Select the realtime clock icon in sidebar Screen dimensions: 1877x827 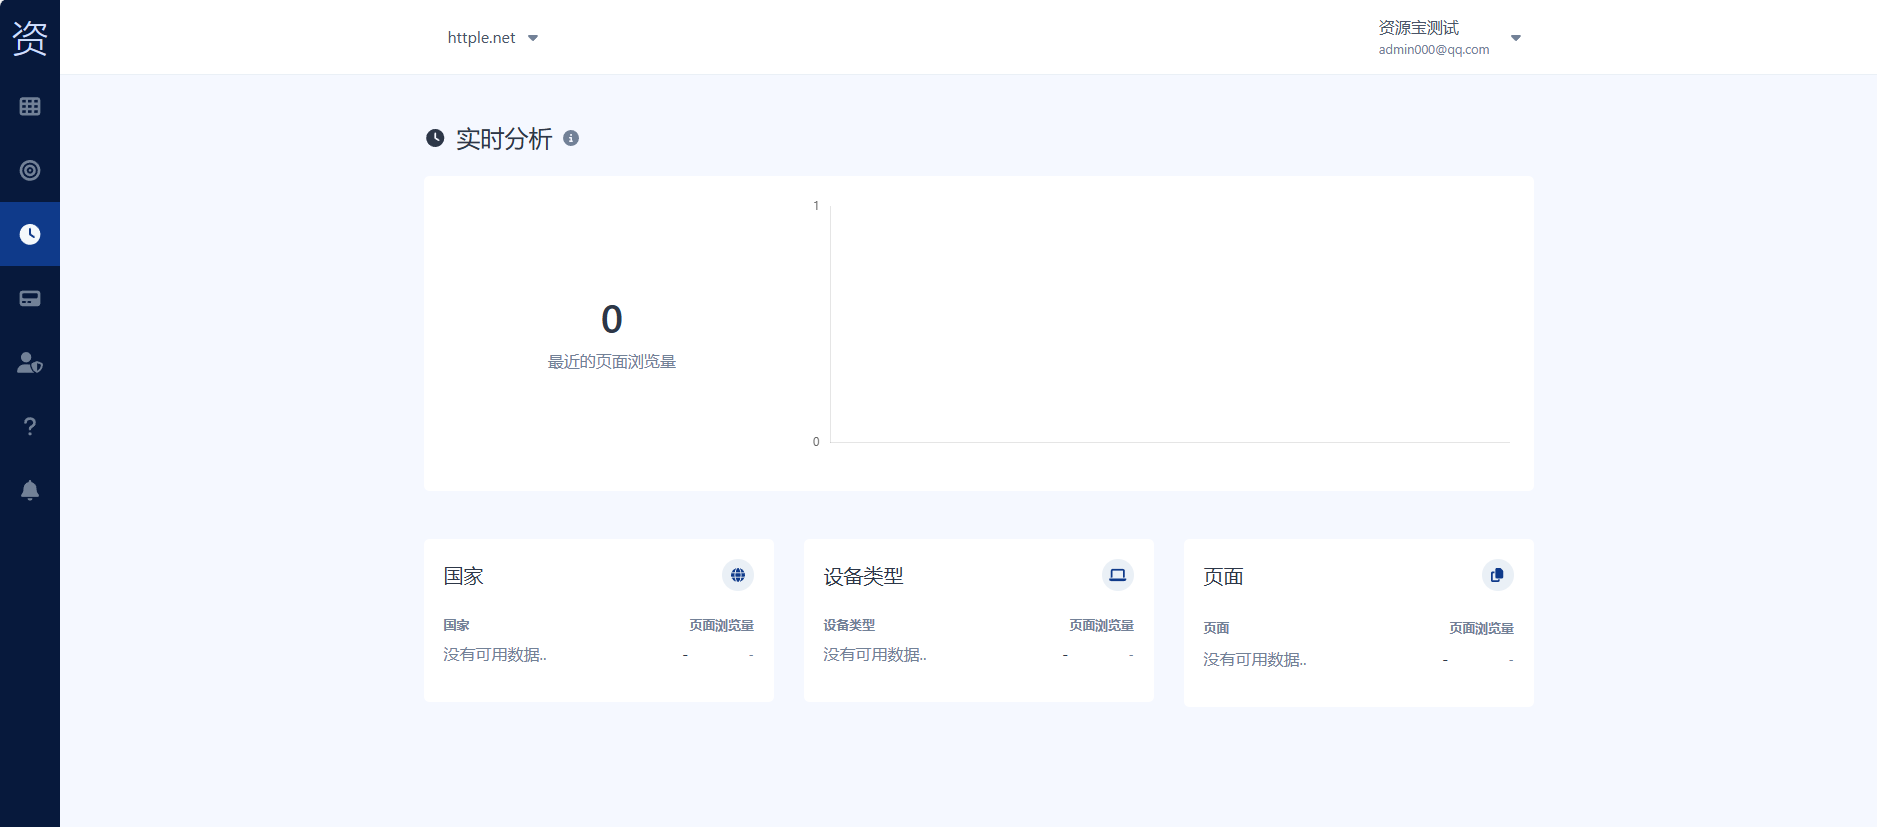[30, 234]
